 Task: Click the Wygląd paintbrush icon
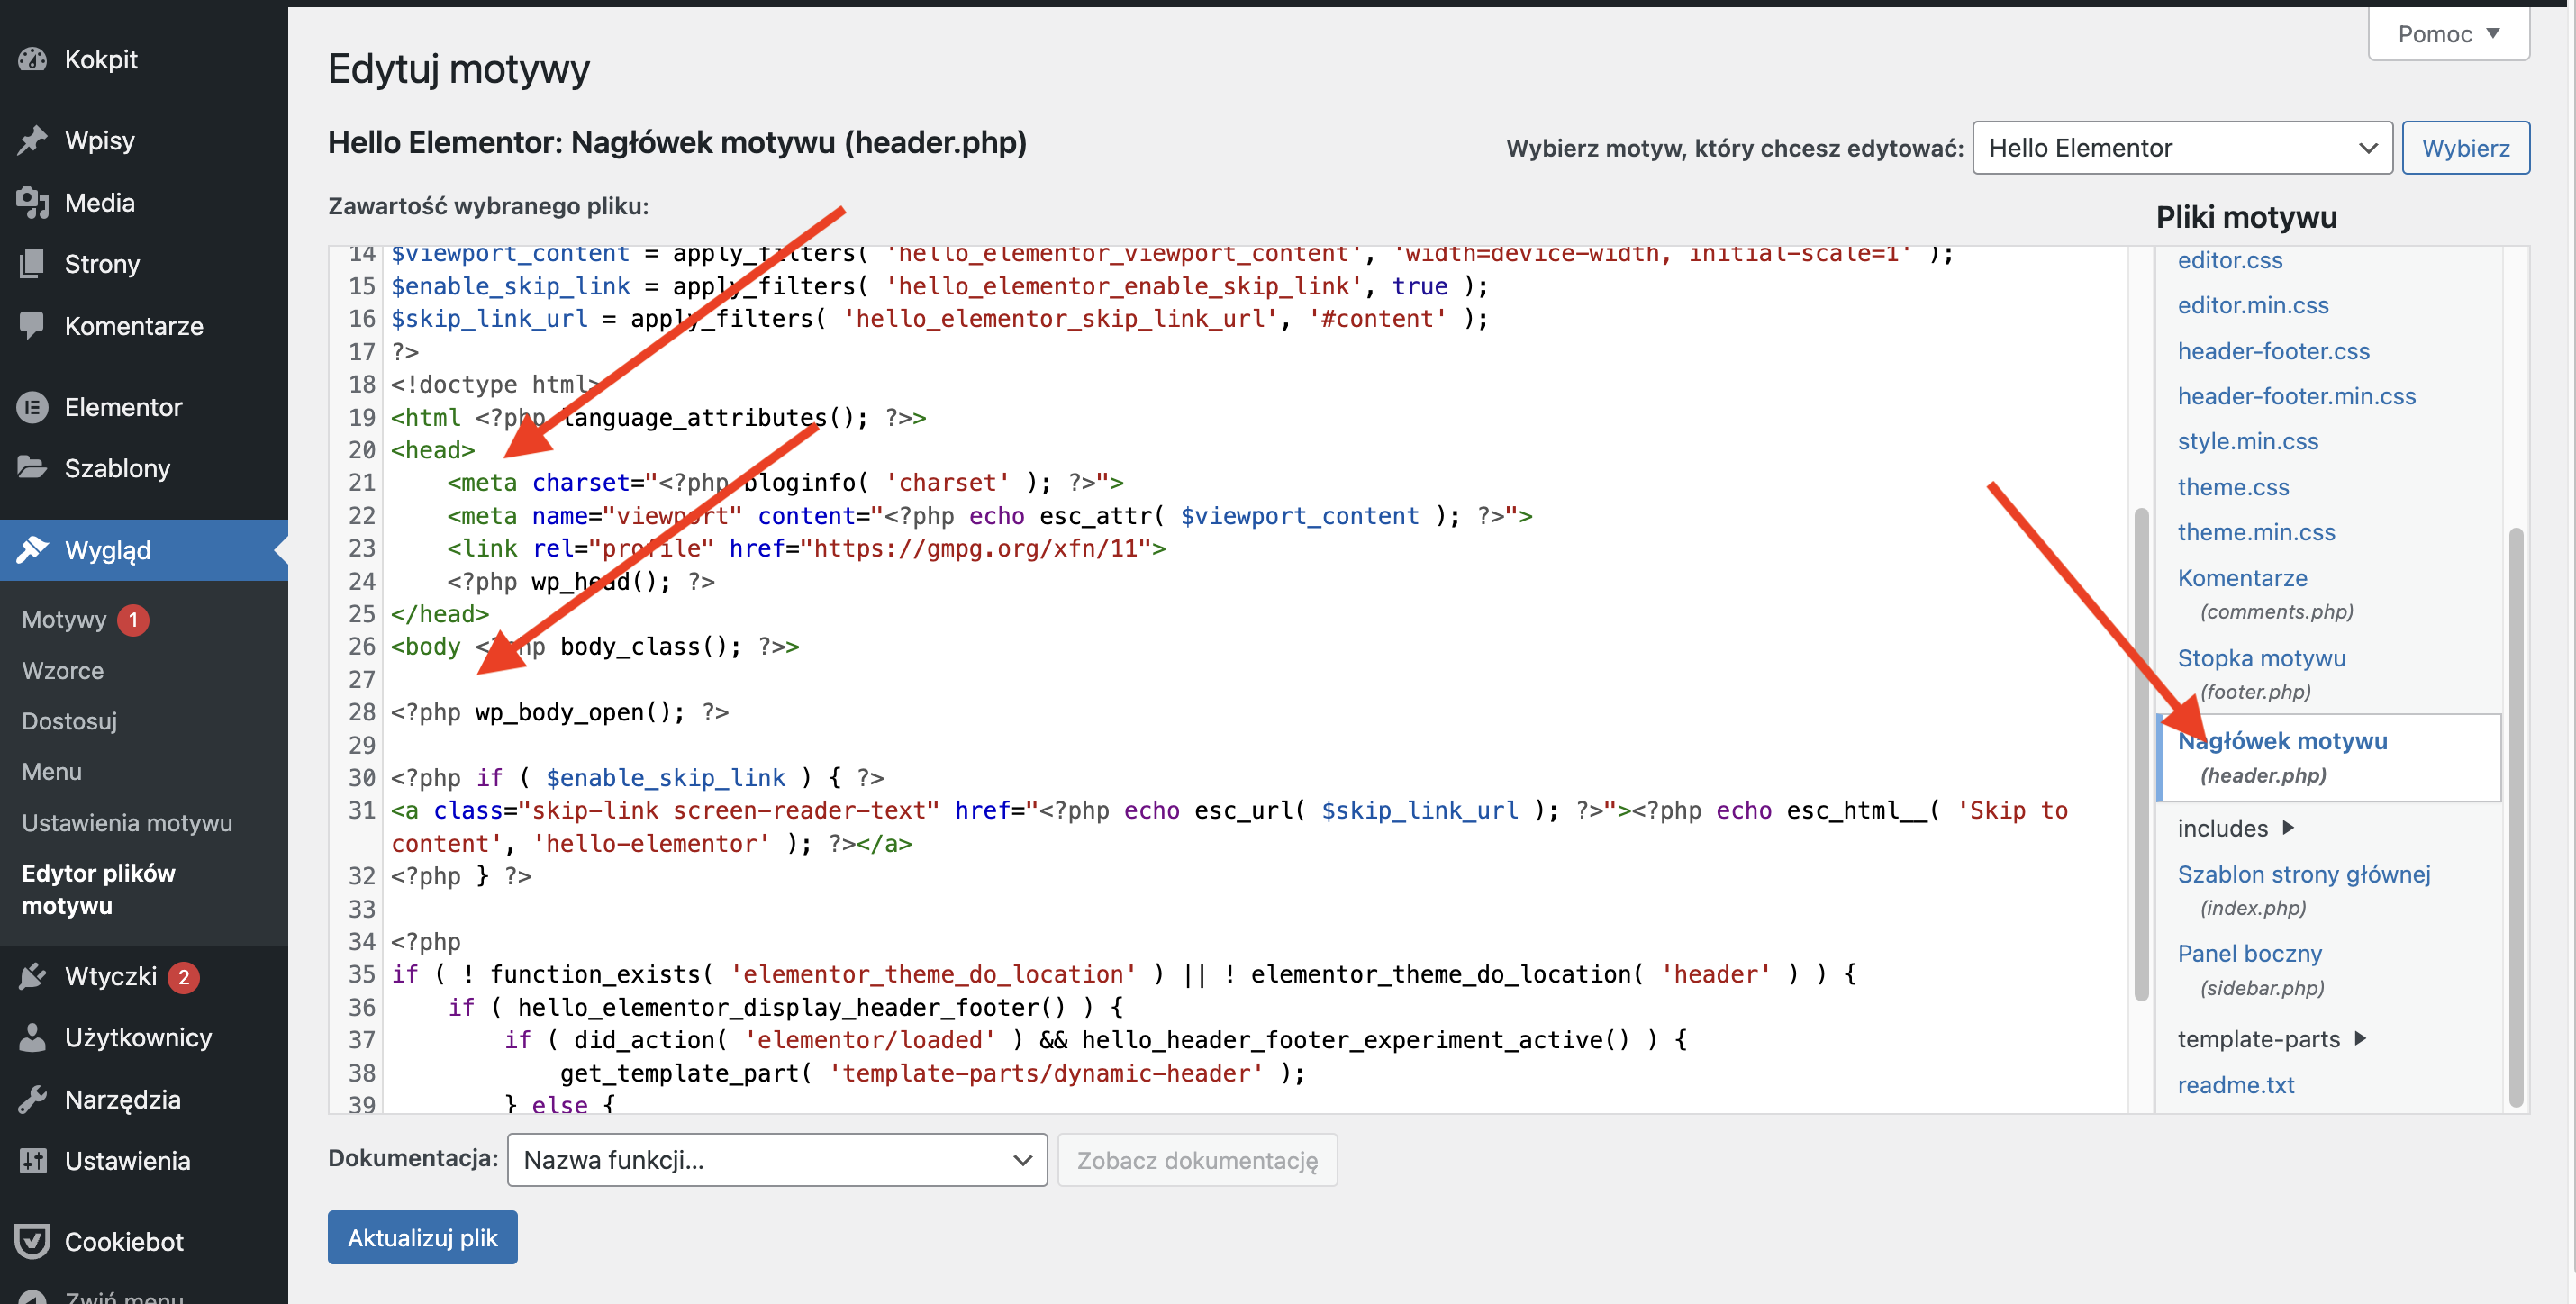click(32, 550)
